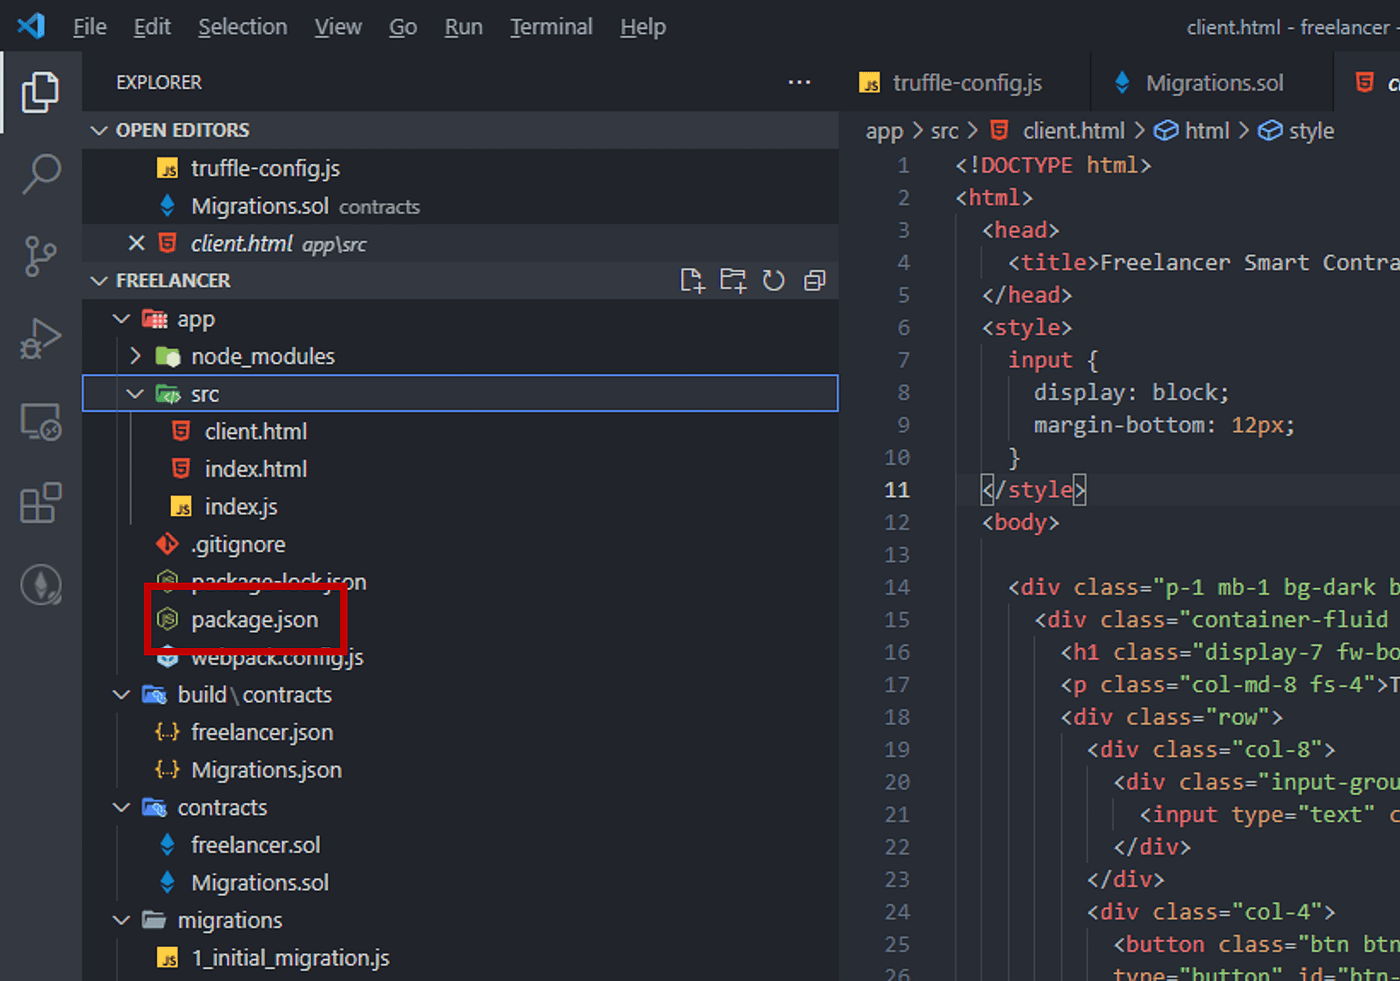
Task: Create a new folder in the Explorer
Action: [x=733, y=281]
